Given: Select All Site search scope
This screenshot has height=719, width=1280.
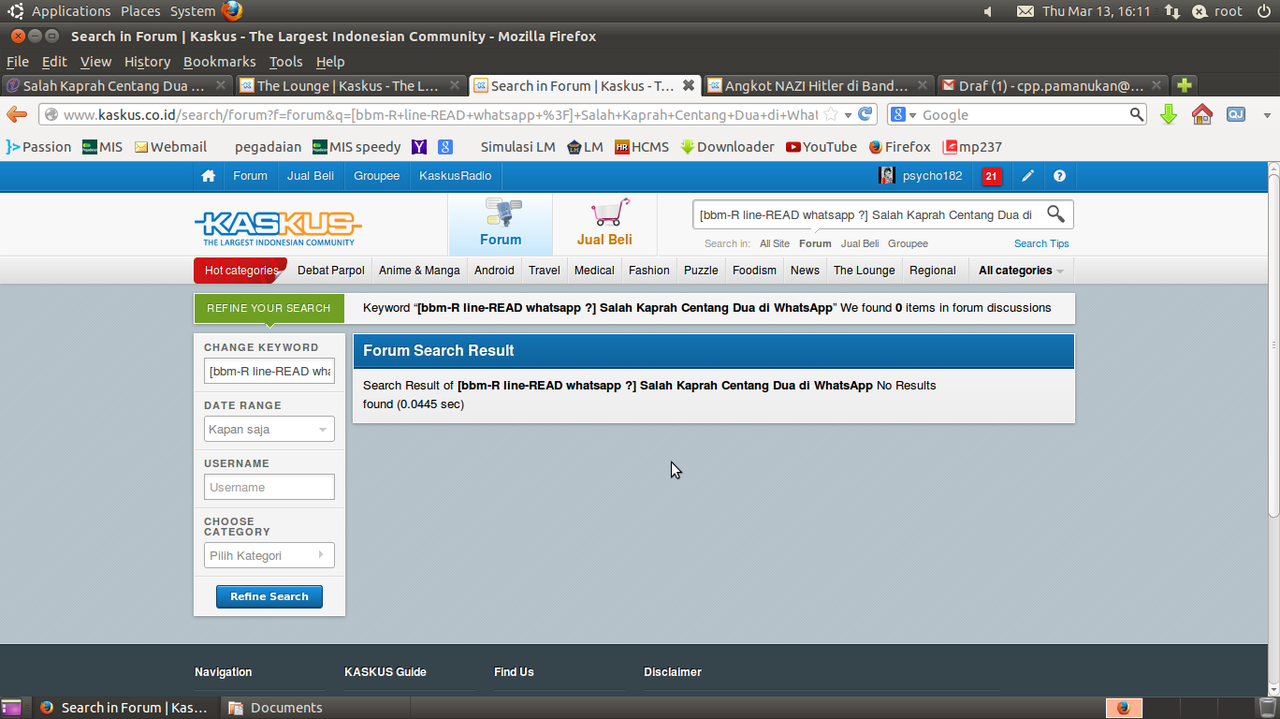Looking at the screenshot, I should pos(774,243).
